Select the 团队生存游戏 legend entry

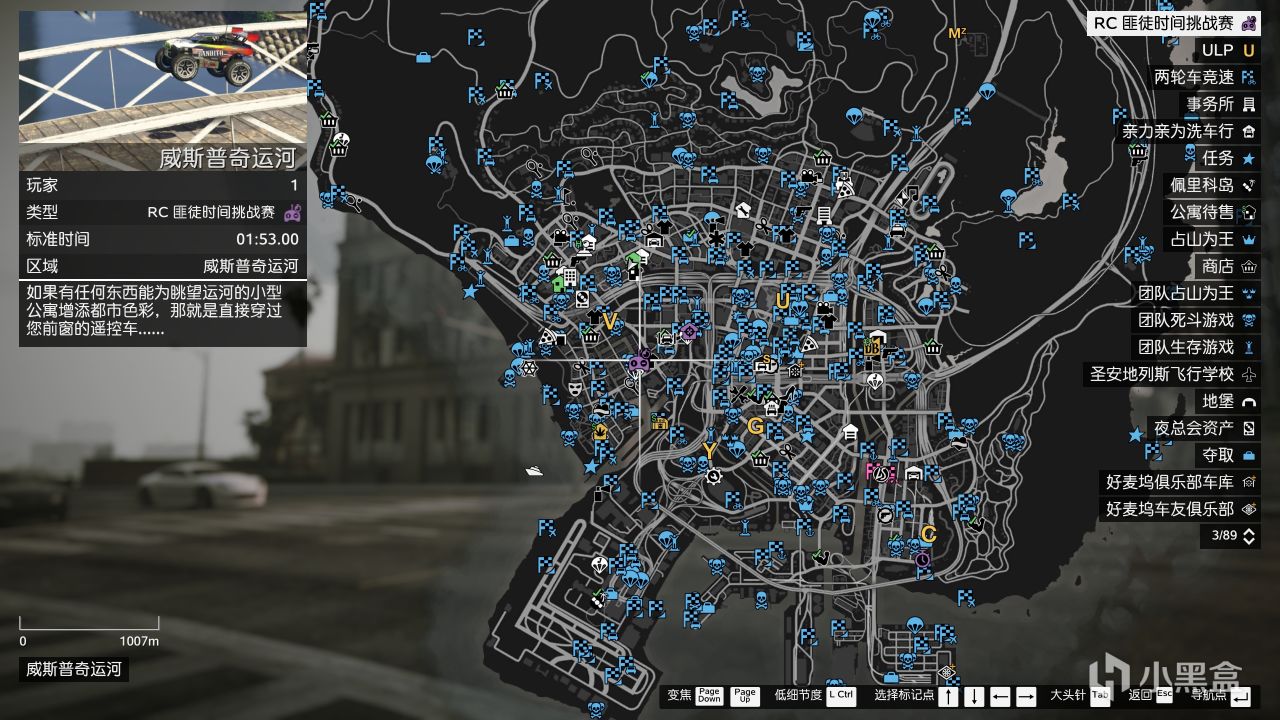1196,347
